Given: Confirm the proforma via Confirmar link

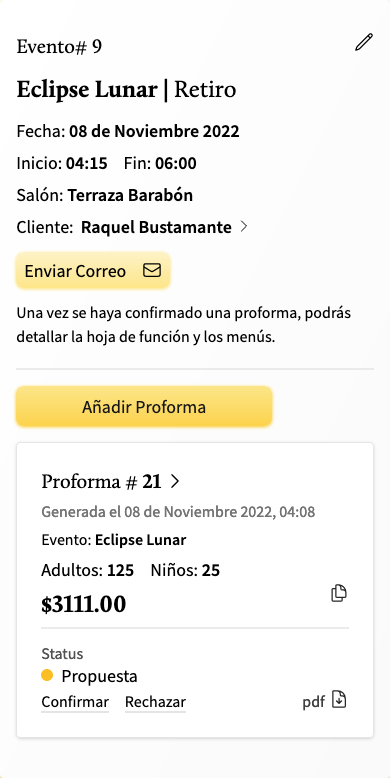Looking at the screenshot, I should (x=75, y=702).
